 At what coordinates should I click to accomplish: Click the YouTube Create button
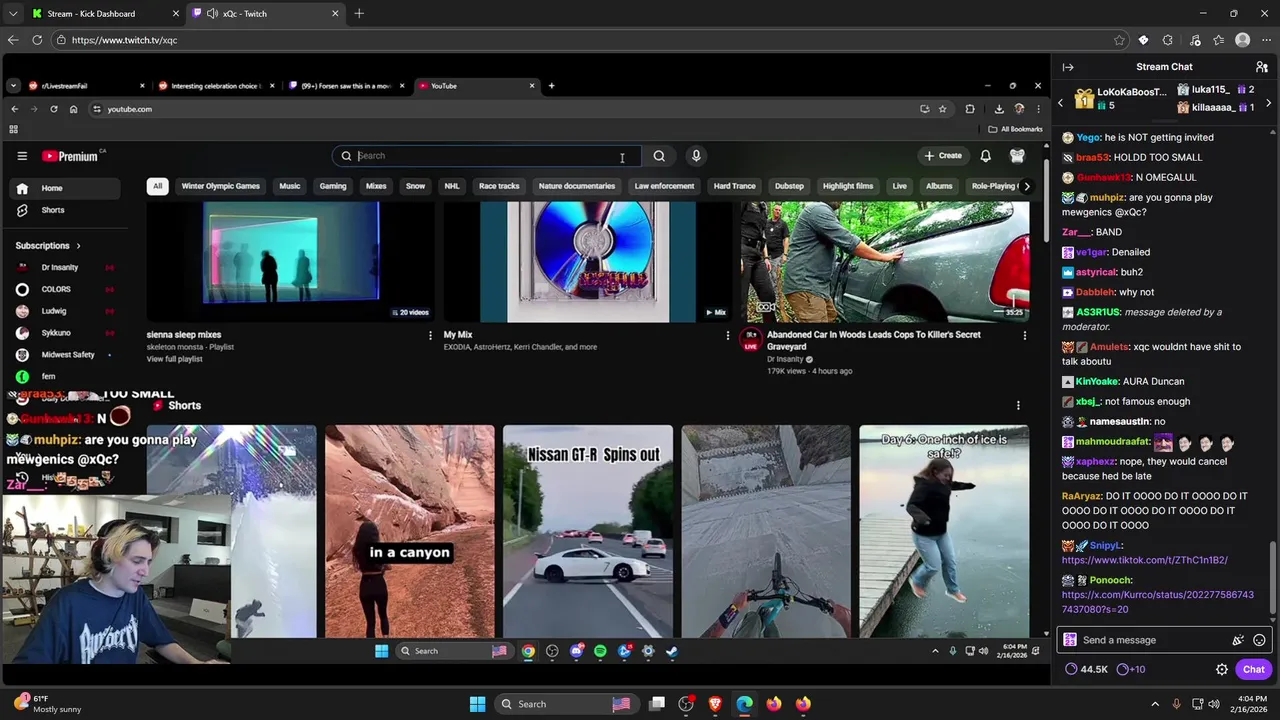[943, 156]
